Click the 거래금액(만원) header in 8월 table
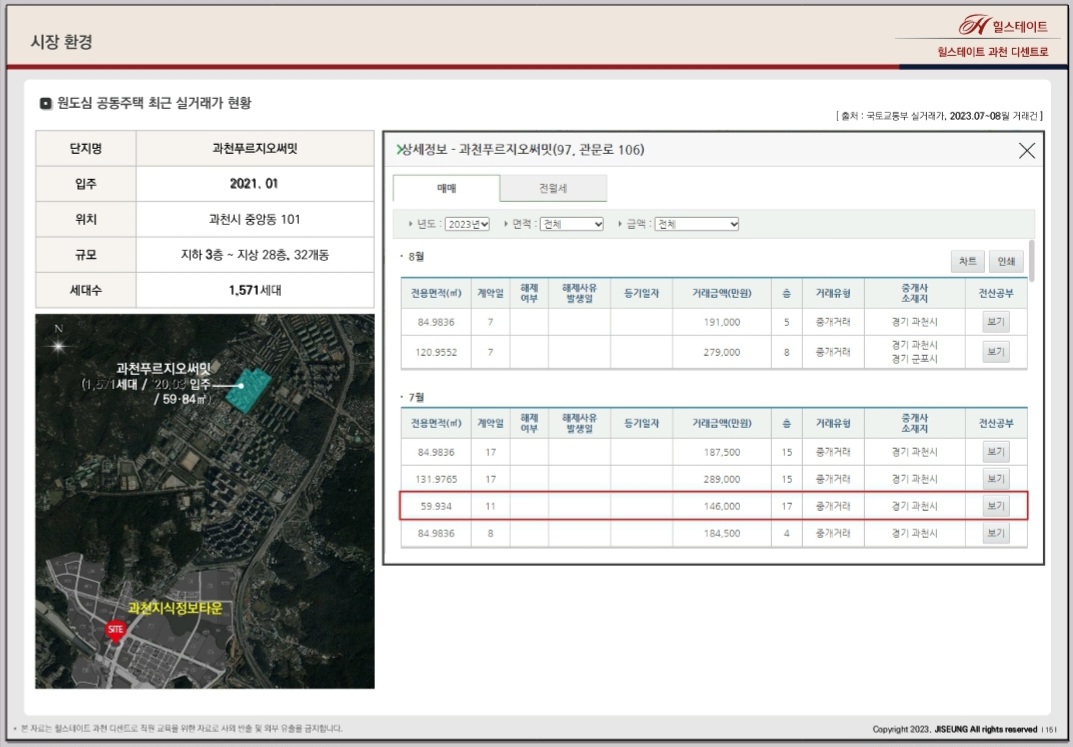The width and height of the screenshot is (1073, 747). 721,293
